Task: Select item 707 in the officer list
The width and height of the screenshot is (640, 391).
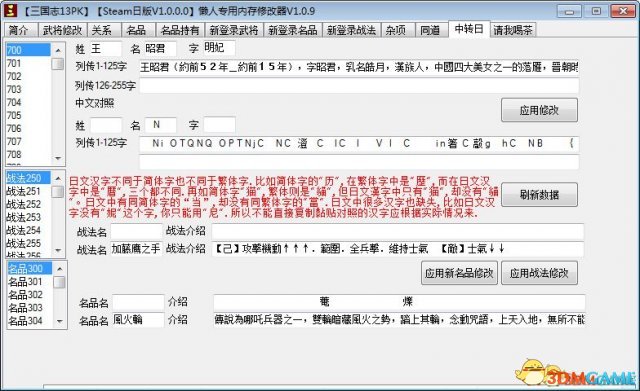Action: 28,142
